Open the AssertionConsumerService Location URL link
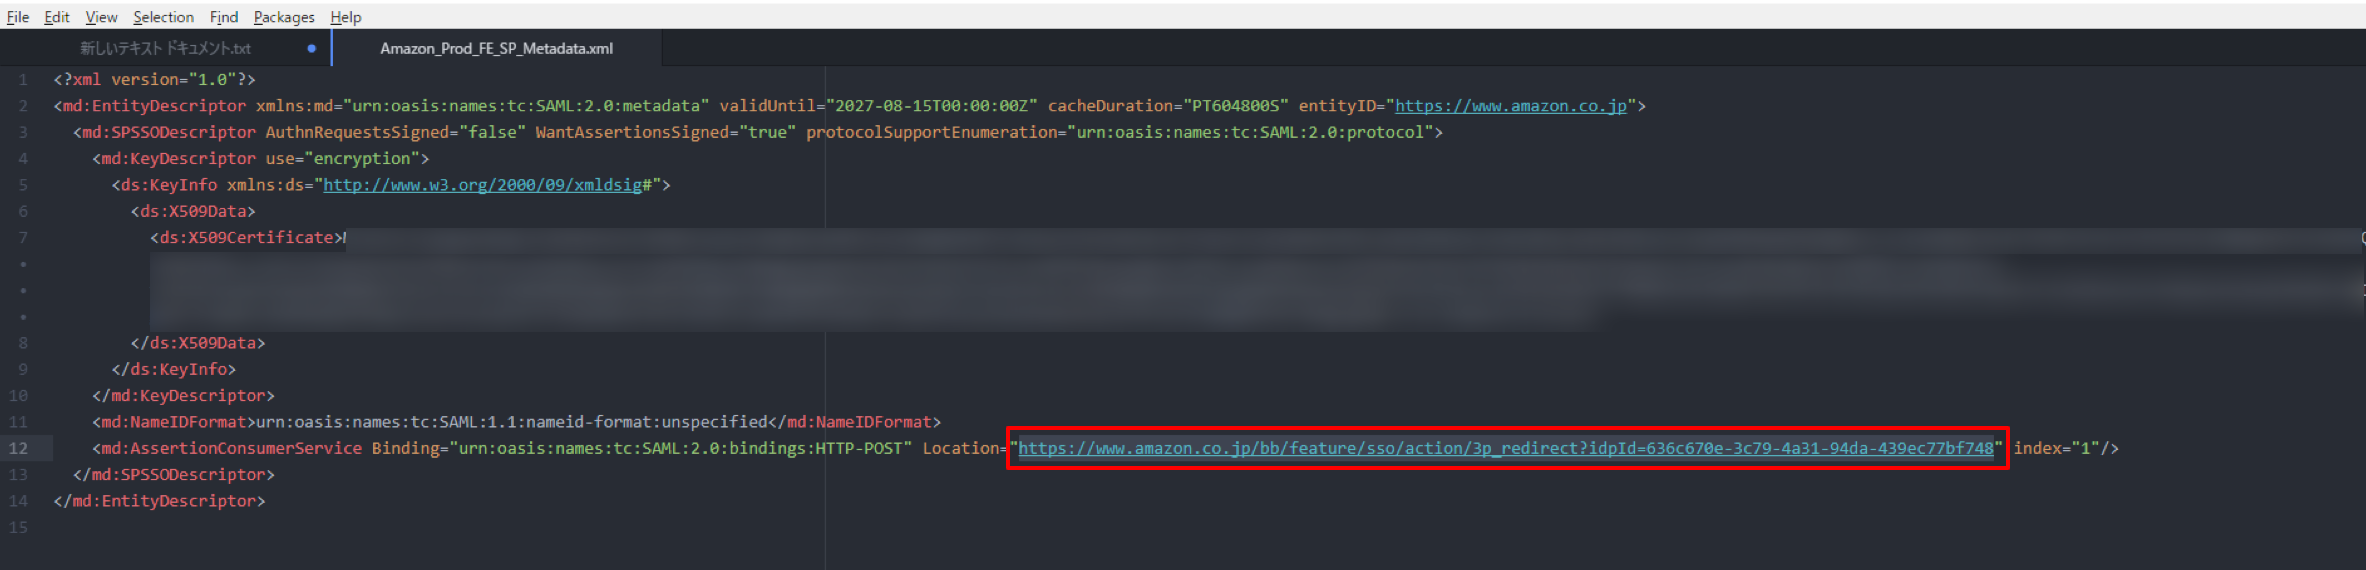 tap(1506, 448)
